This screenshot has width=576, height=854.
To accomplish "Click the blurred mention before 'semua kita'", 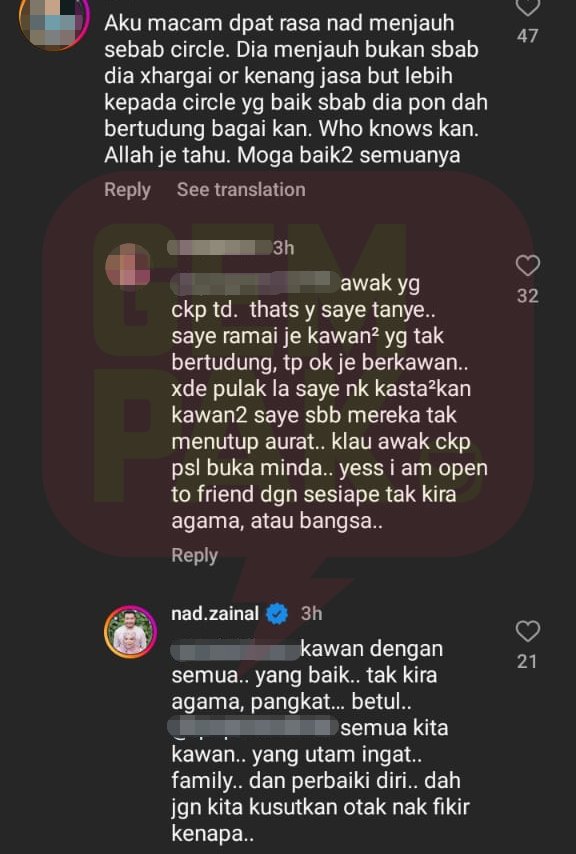I will (x=254, y=728).
